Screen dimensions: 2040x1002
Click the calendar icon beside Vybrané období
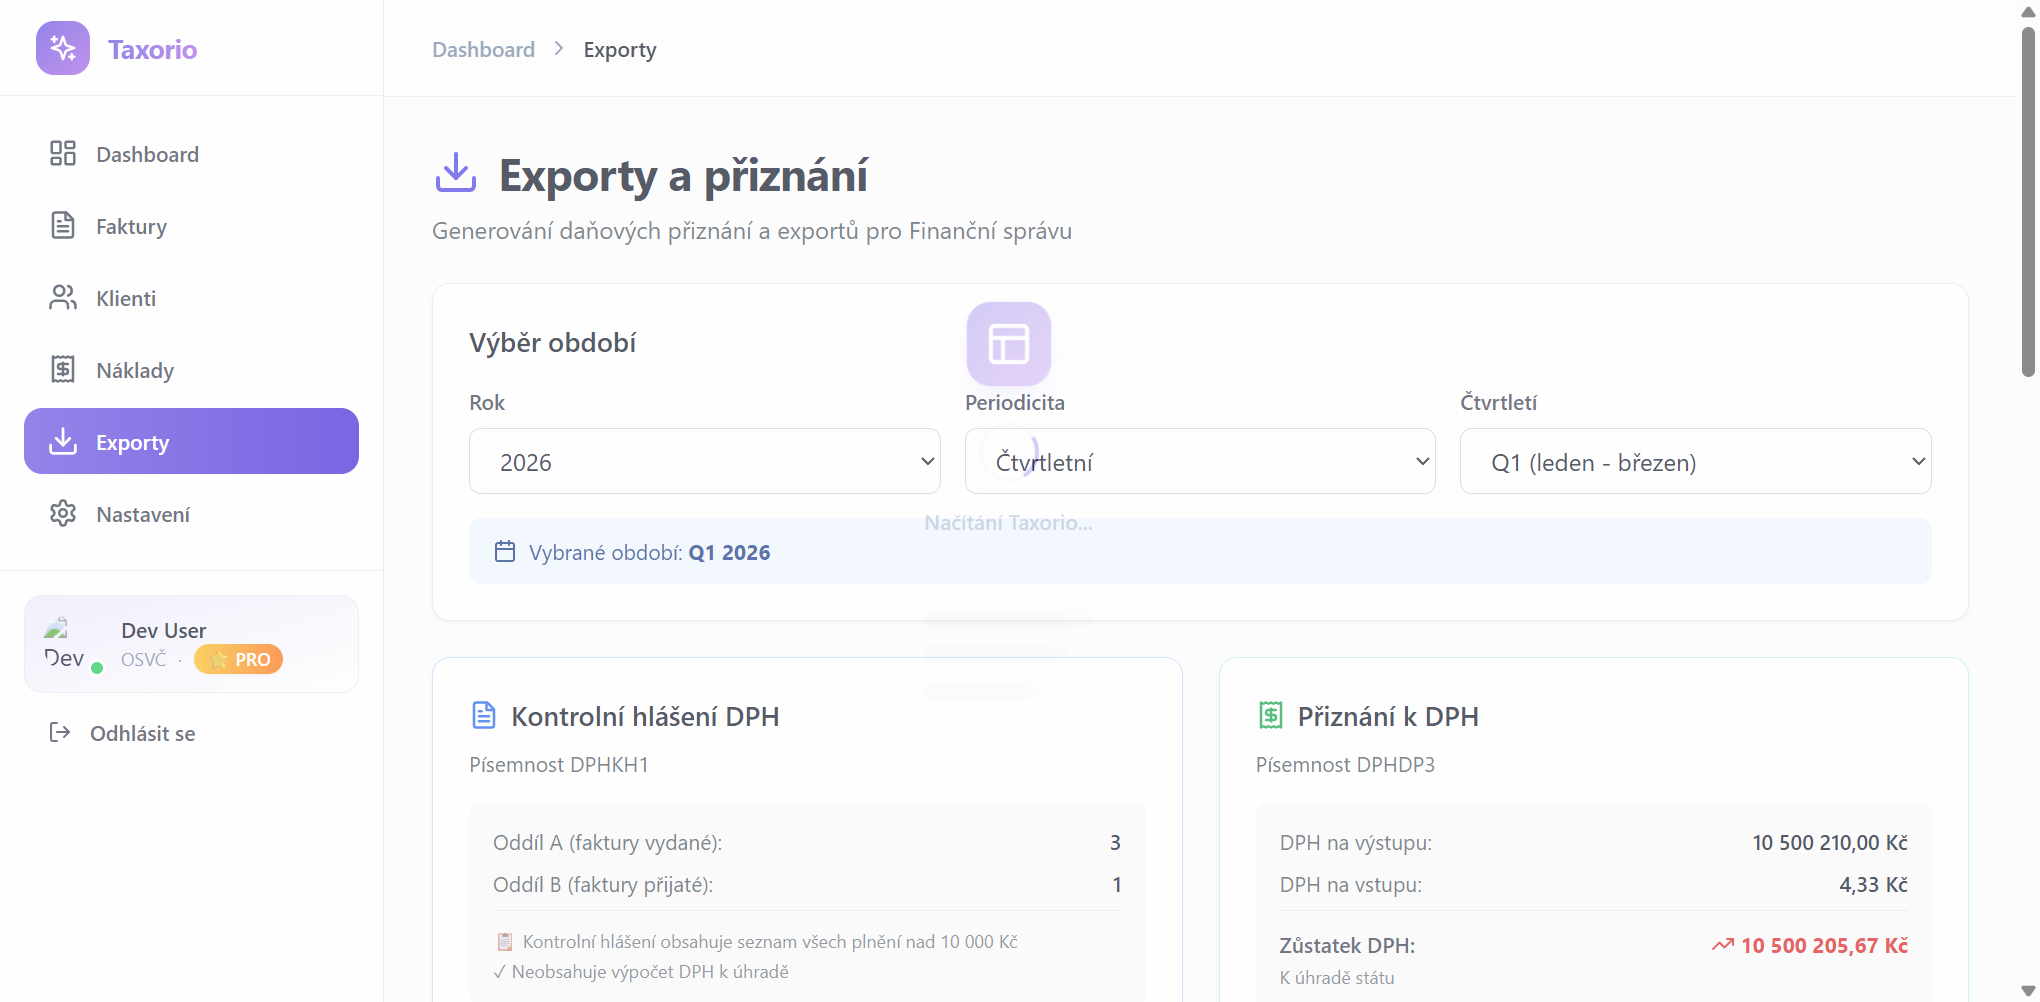point(505,552)
